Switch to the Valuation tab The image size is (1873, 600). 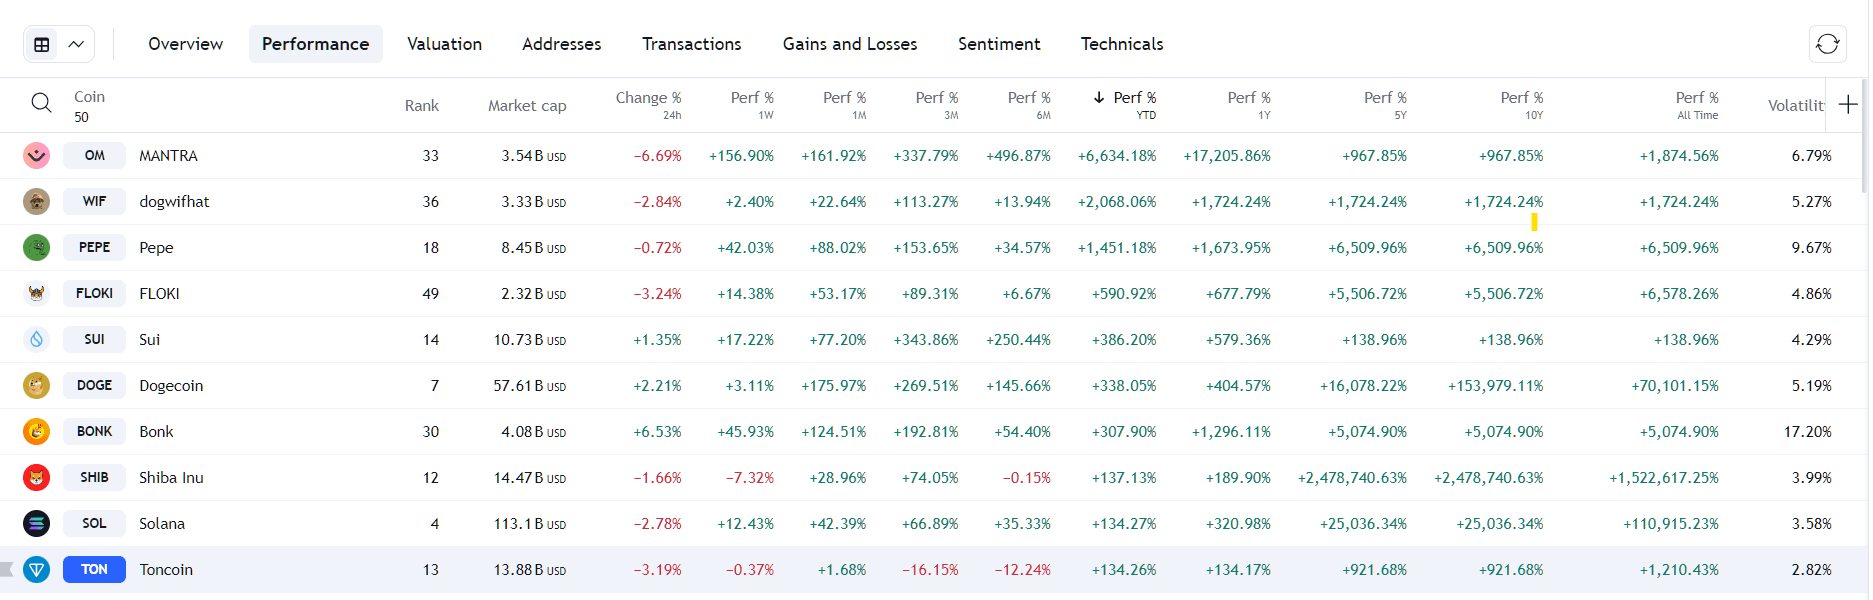tap(444, 44)
